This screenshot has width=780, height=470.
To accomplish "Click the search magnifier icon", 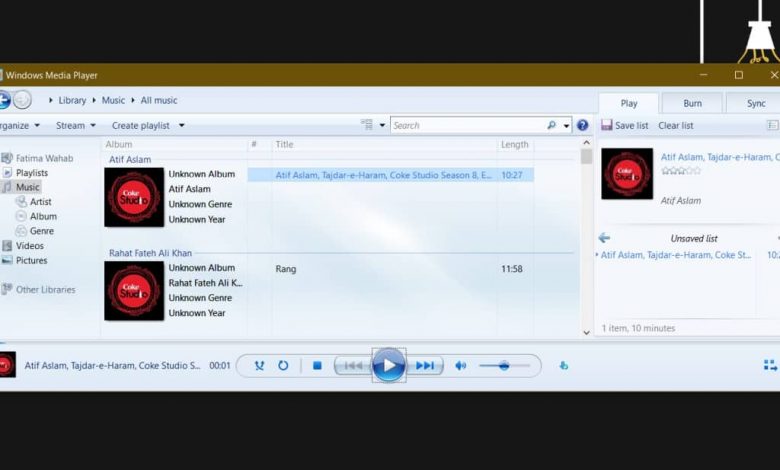I will pos(551,125).
